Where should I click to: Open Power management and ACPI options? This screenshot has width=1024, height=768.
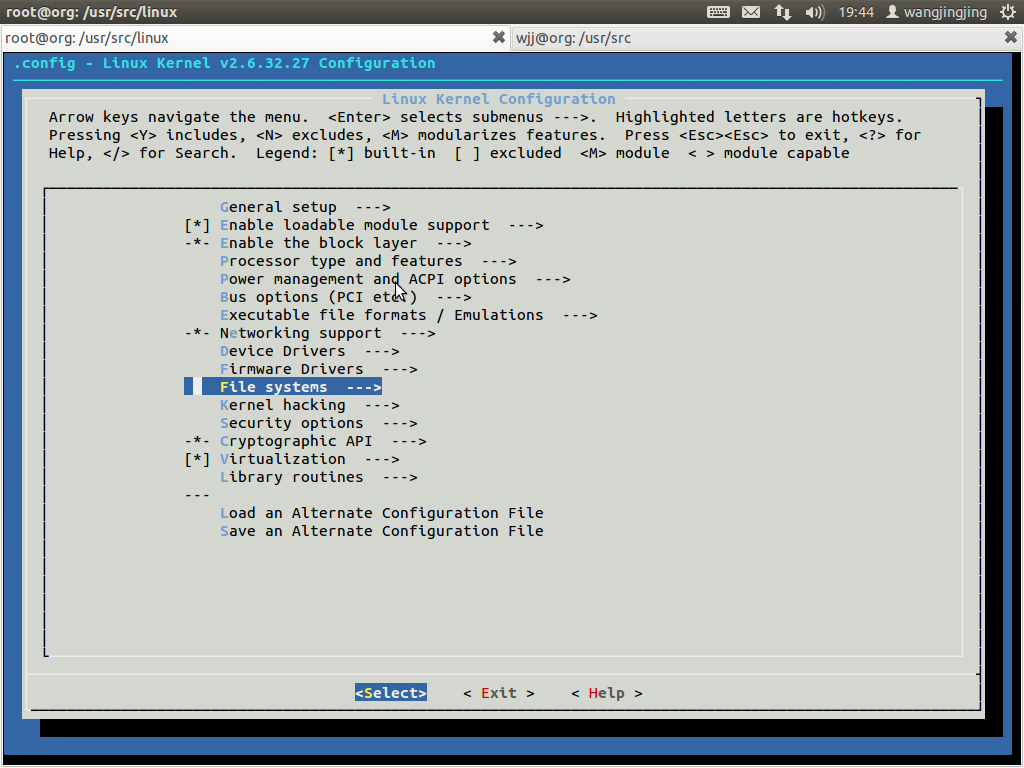tap(395, 279)
